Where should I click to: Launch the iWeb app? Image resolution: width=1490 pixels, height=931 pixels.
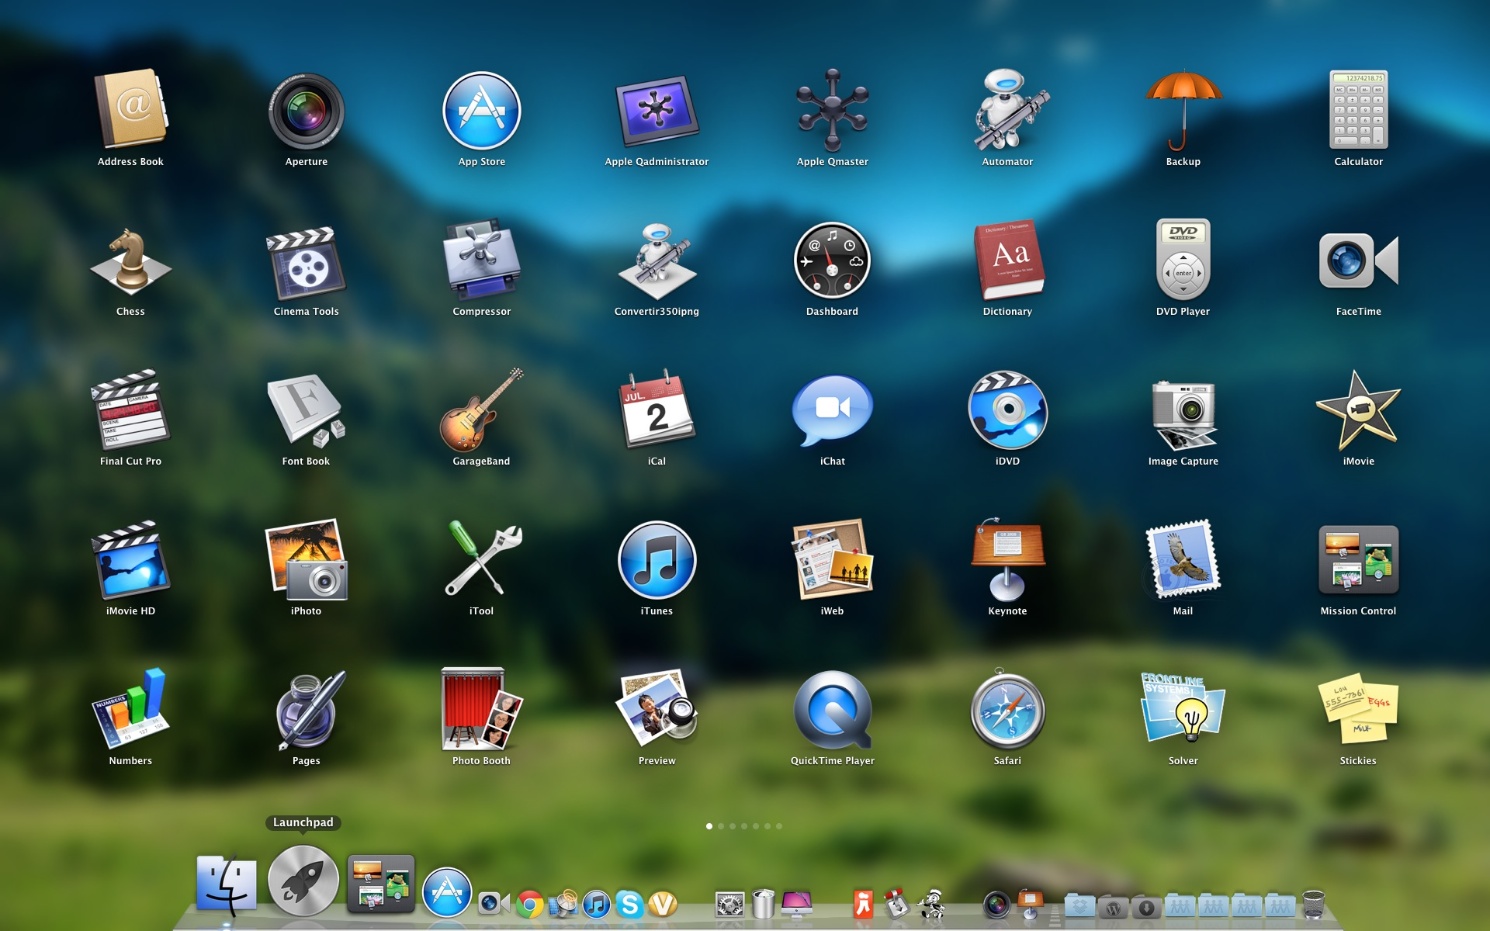[x=832, y=559]
